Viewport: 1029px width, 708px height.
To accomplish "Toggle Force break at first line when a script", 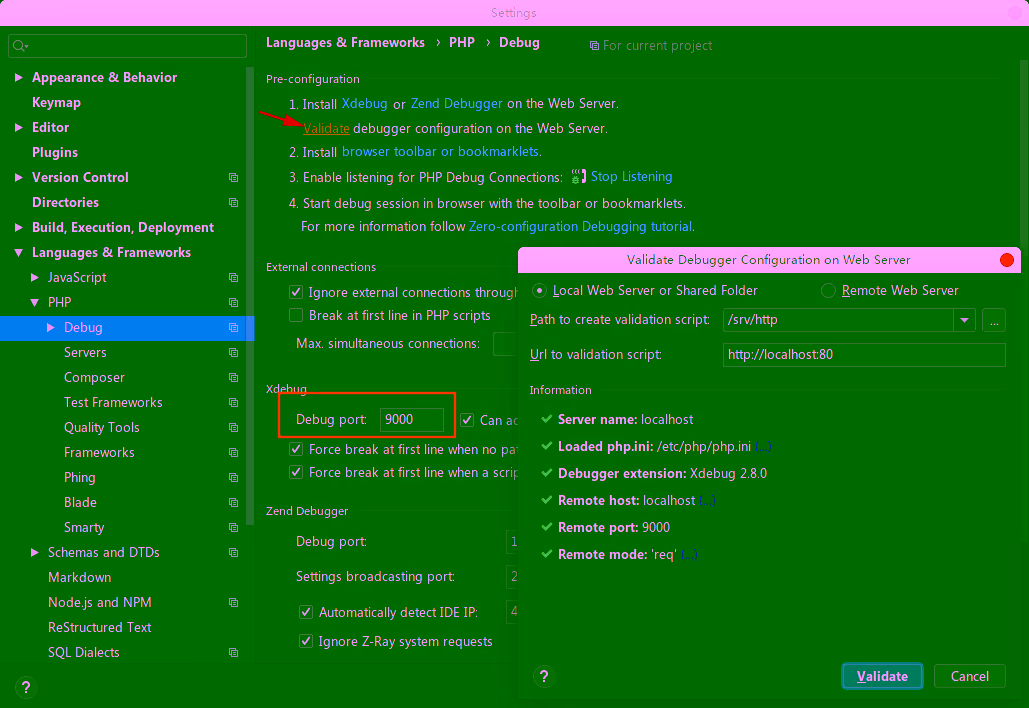I will coord(296,472).
